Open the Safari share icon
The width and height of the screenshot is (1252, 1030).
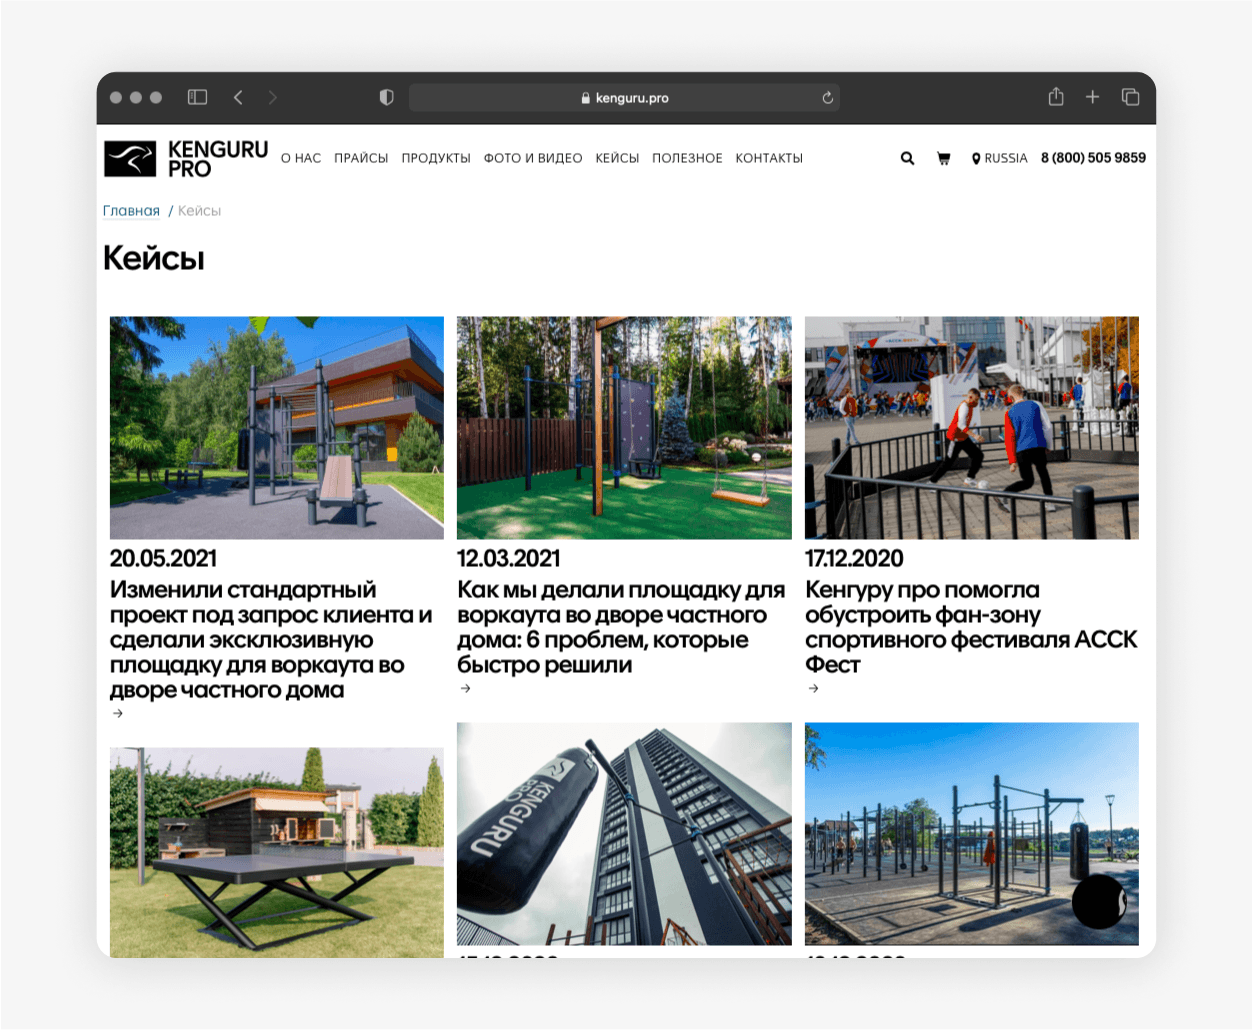1056,96
